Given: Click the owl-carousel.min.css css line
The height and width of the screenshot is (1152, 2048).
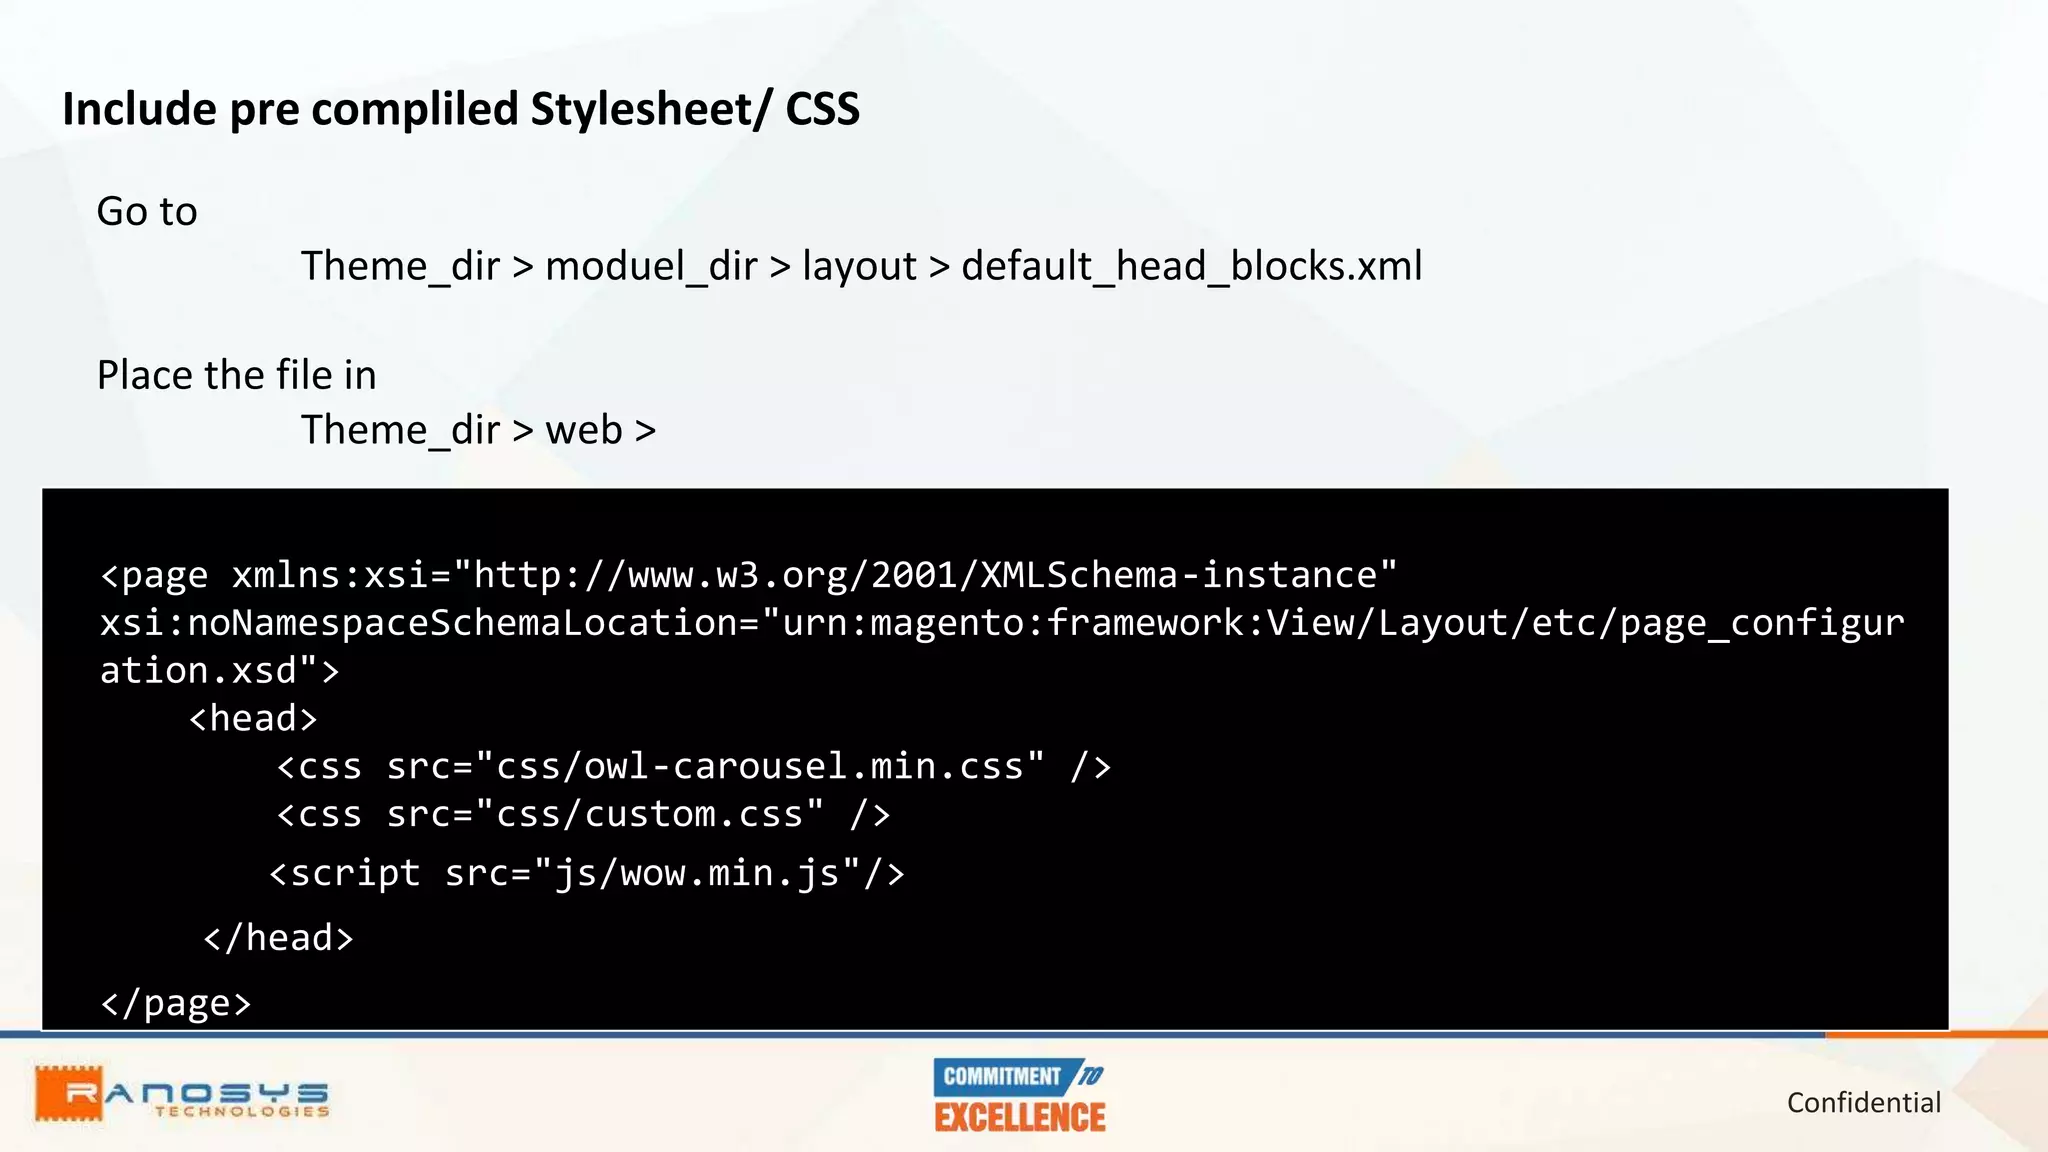Looking at the screenshot, I should click(694, 766).
